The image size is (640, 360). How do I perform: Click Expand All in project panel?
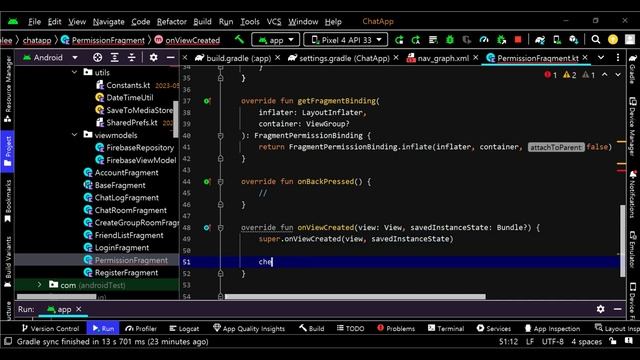coord(114,58)
